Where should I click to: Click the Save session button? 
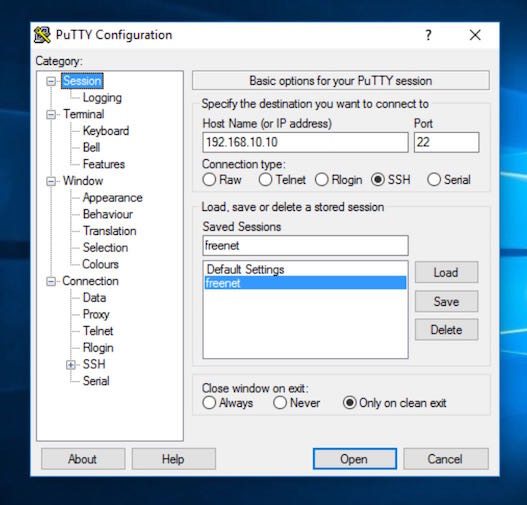446,301
